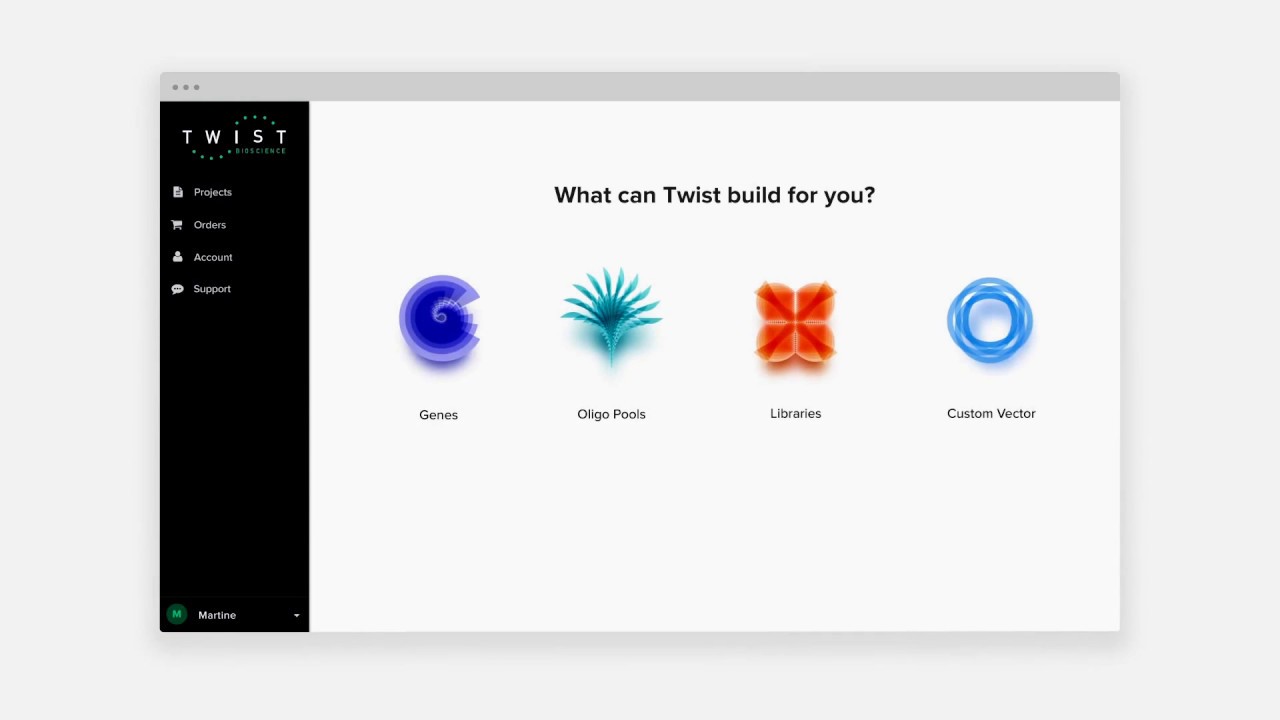This screenshot has width=1280, height=720.
Task: Click the Account person icon
Action: (178, 257)
